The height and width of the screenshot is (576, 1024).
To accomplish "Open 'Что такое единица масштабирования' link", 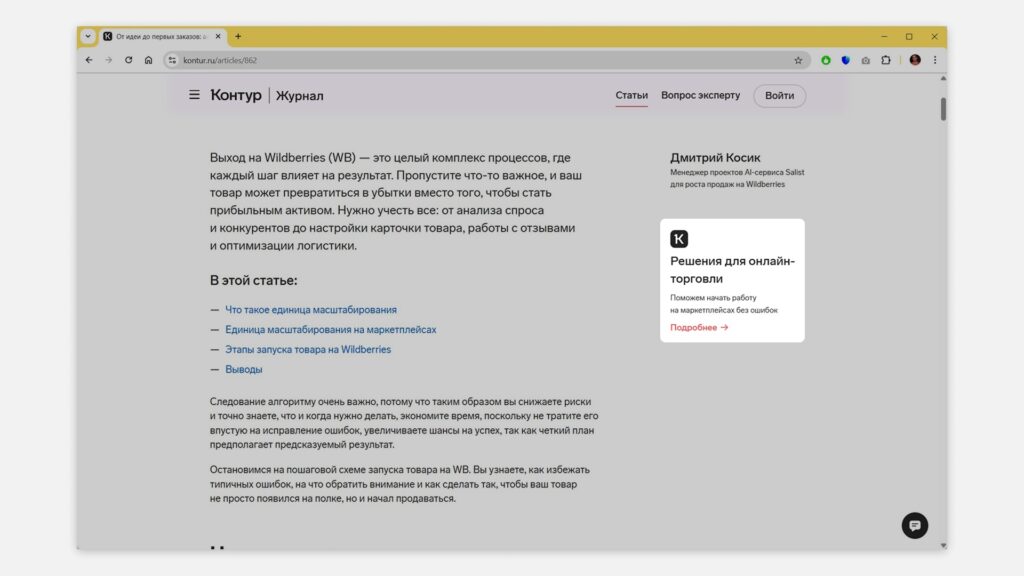I will [x=311, y=310].
